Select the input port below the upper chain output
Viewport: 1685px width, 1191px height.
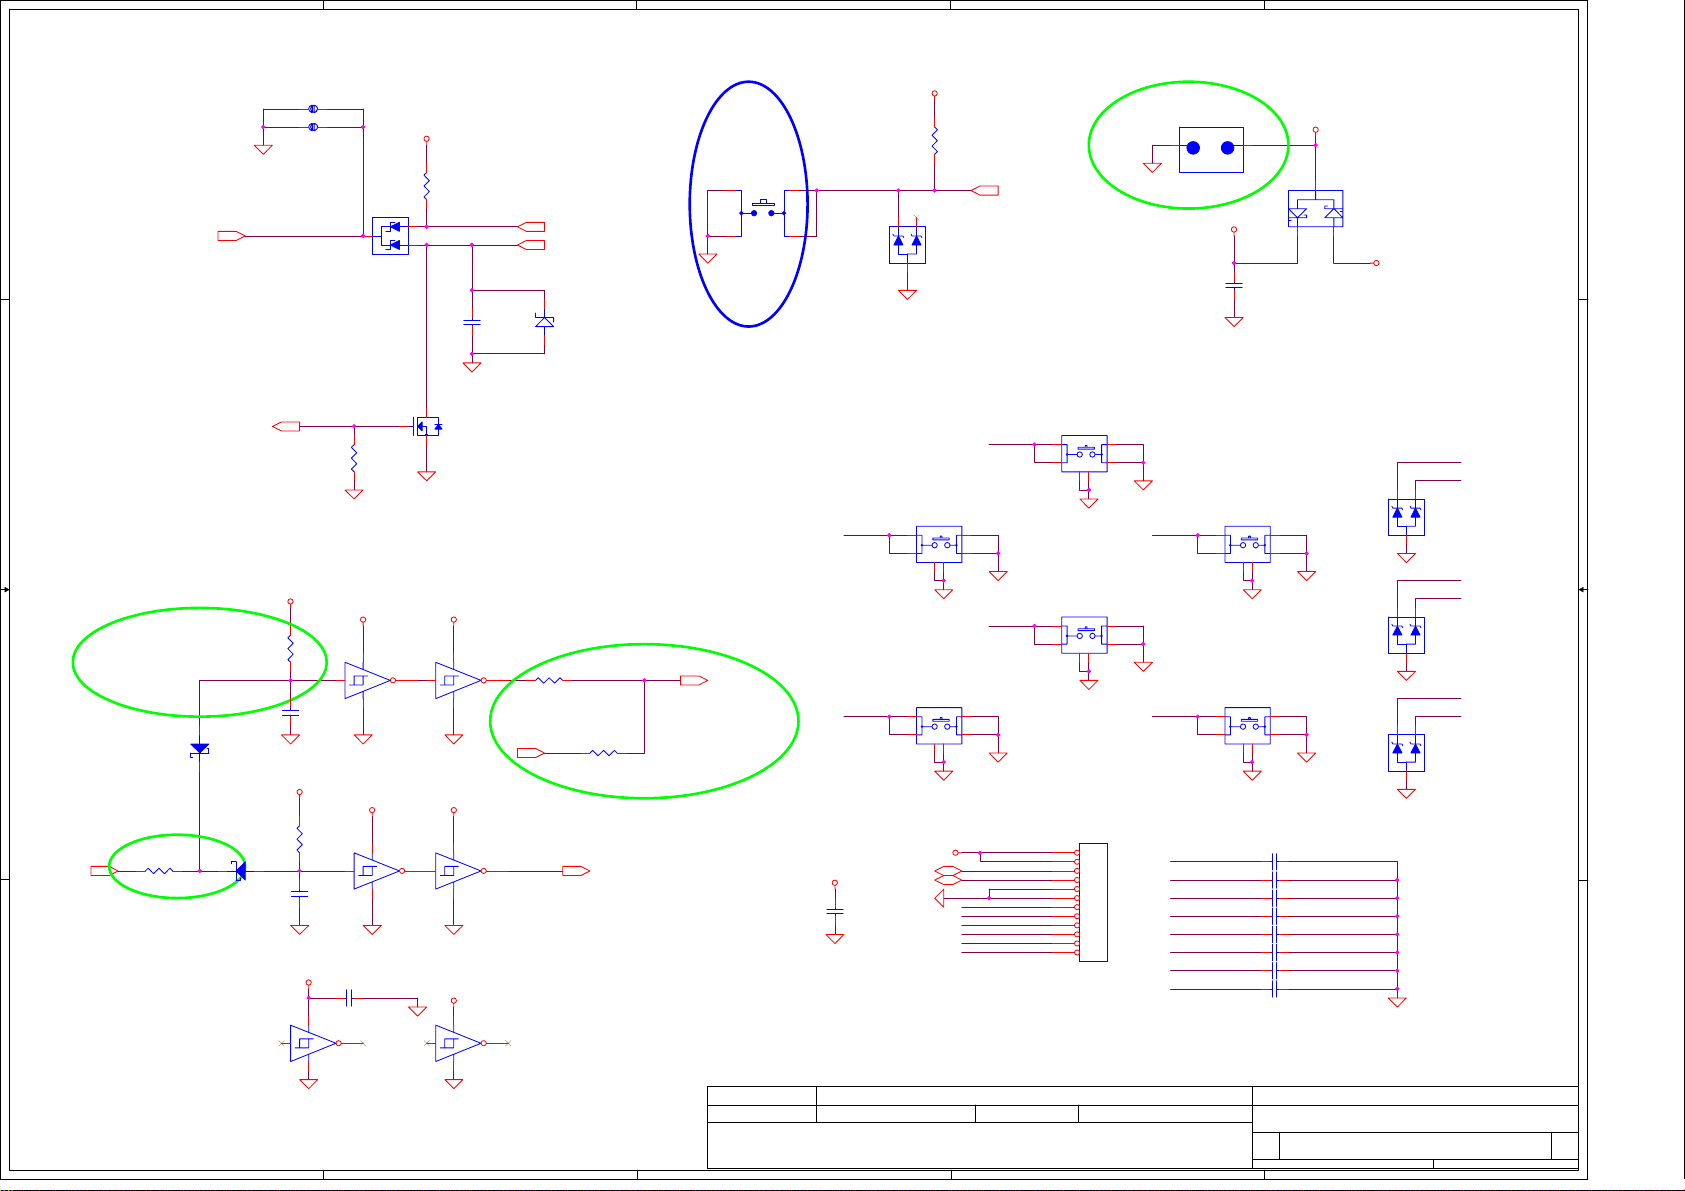pyautogui.click(x=531, y=752)
